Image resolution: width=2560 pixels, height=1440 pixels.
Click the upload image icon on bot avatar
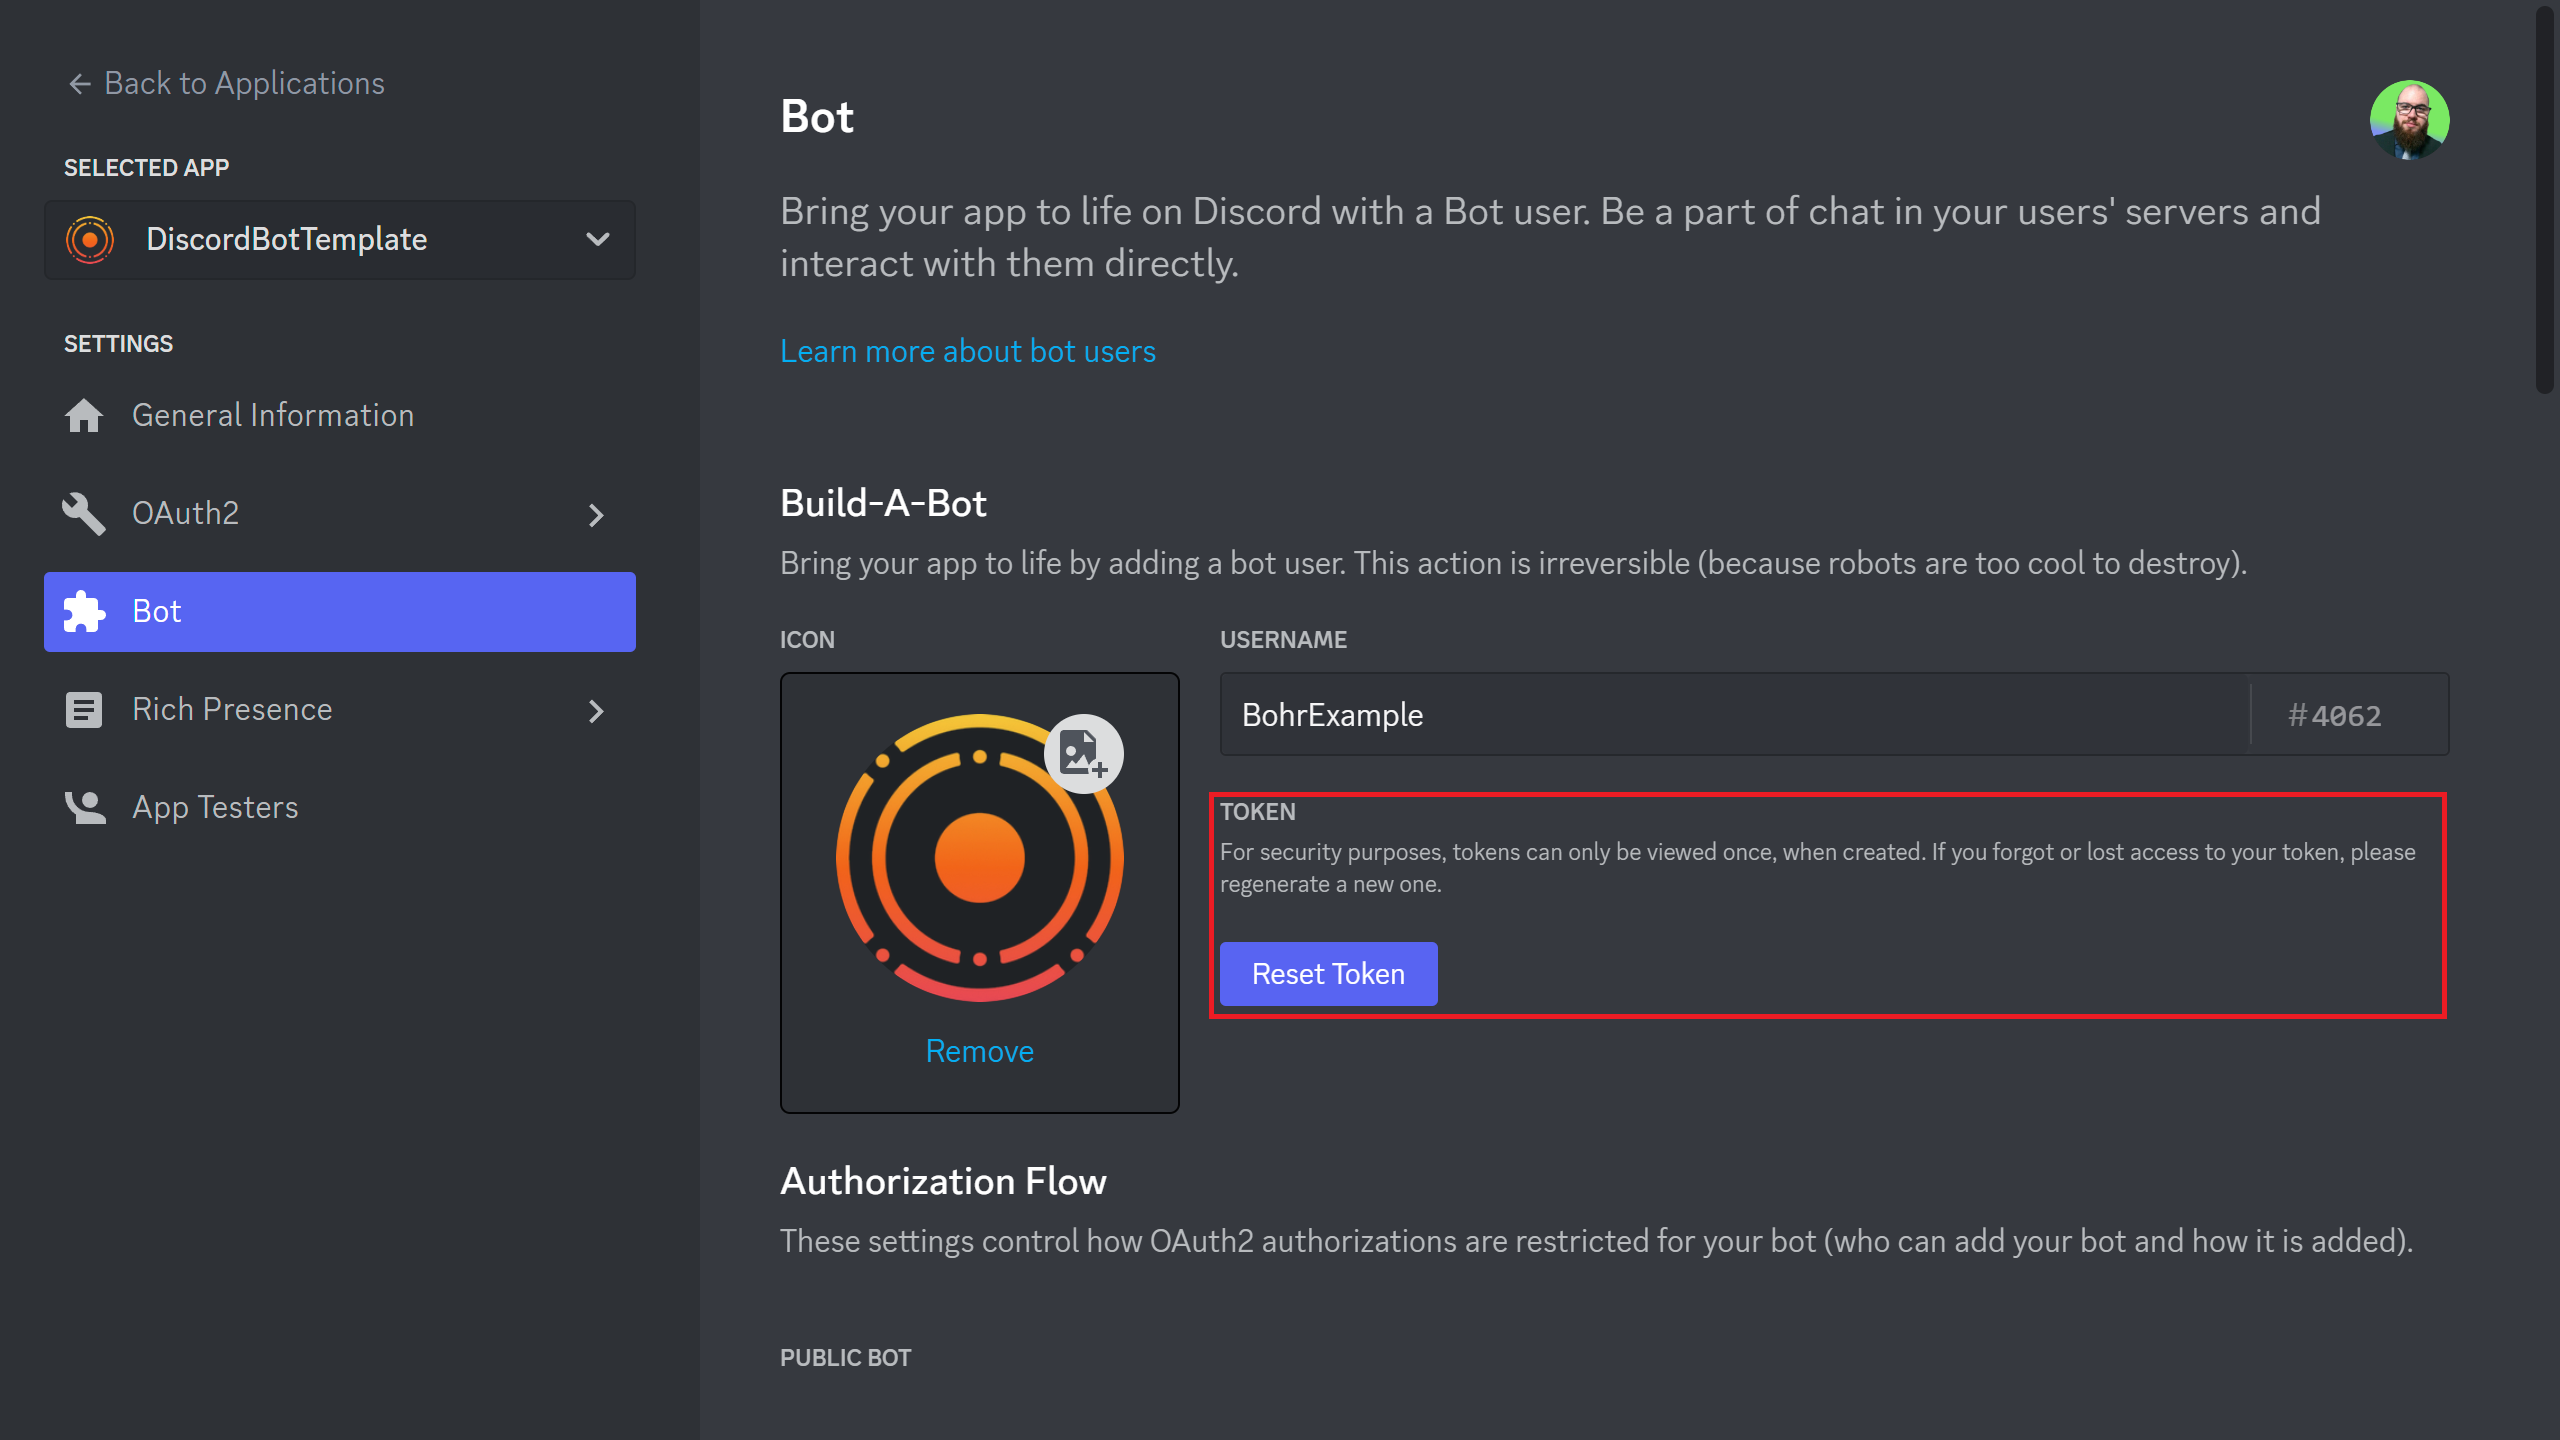pos(1083,753)
